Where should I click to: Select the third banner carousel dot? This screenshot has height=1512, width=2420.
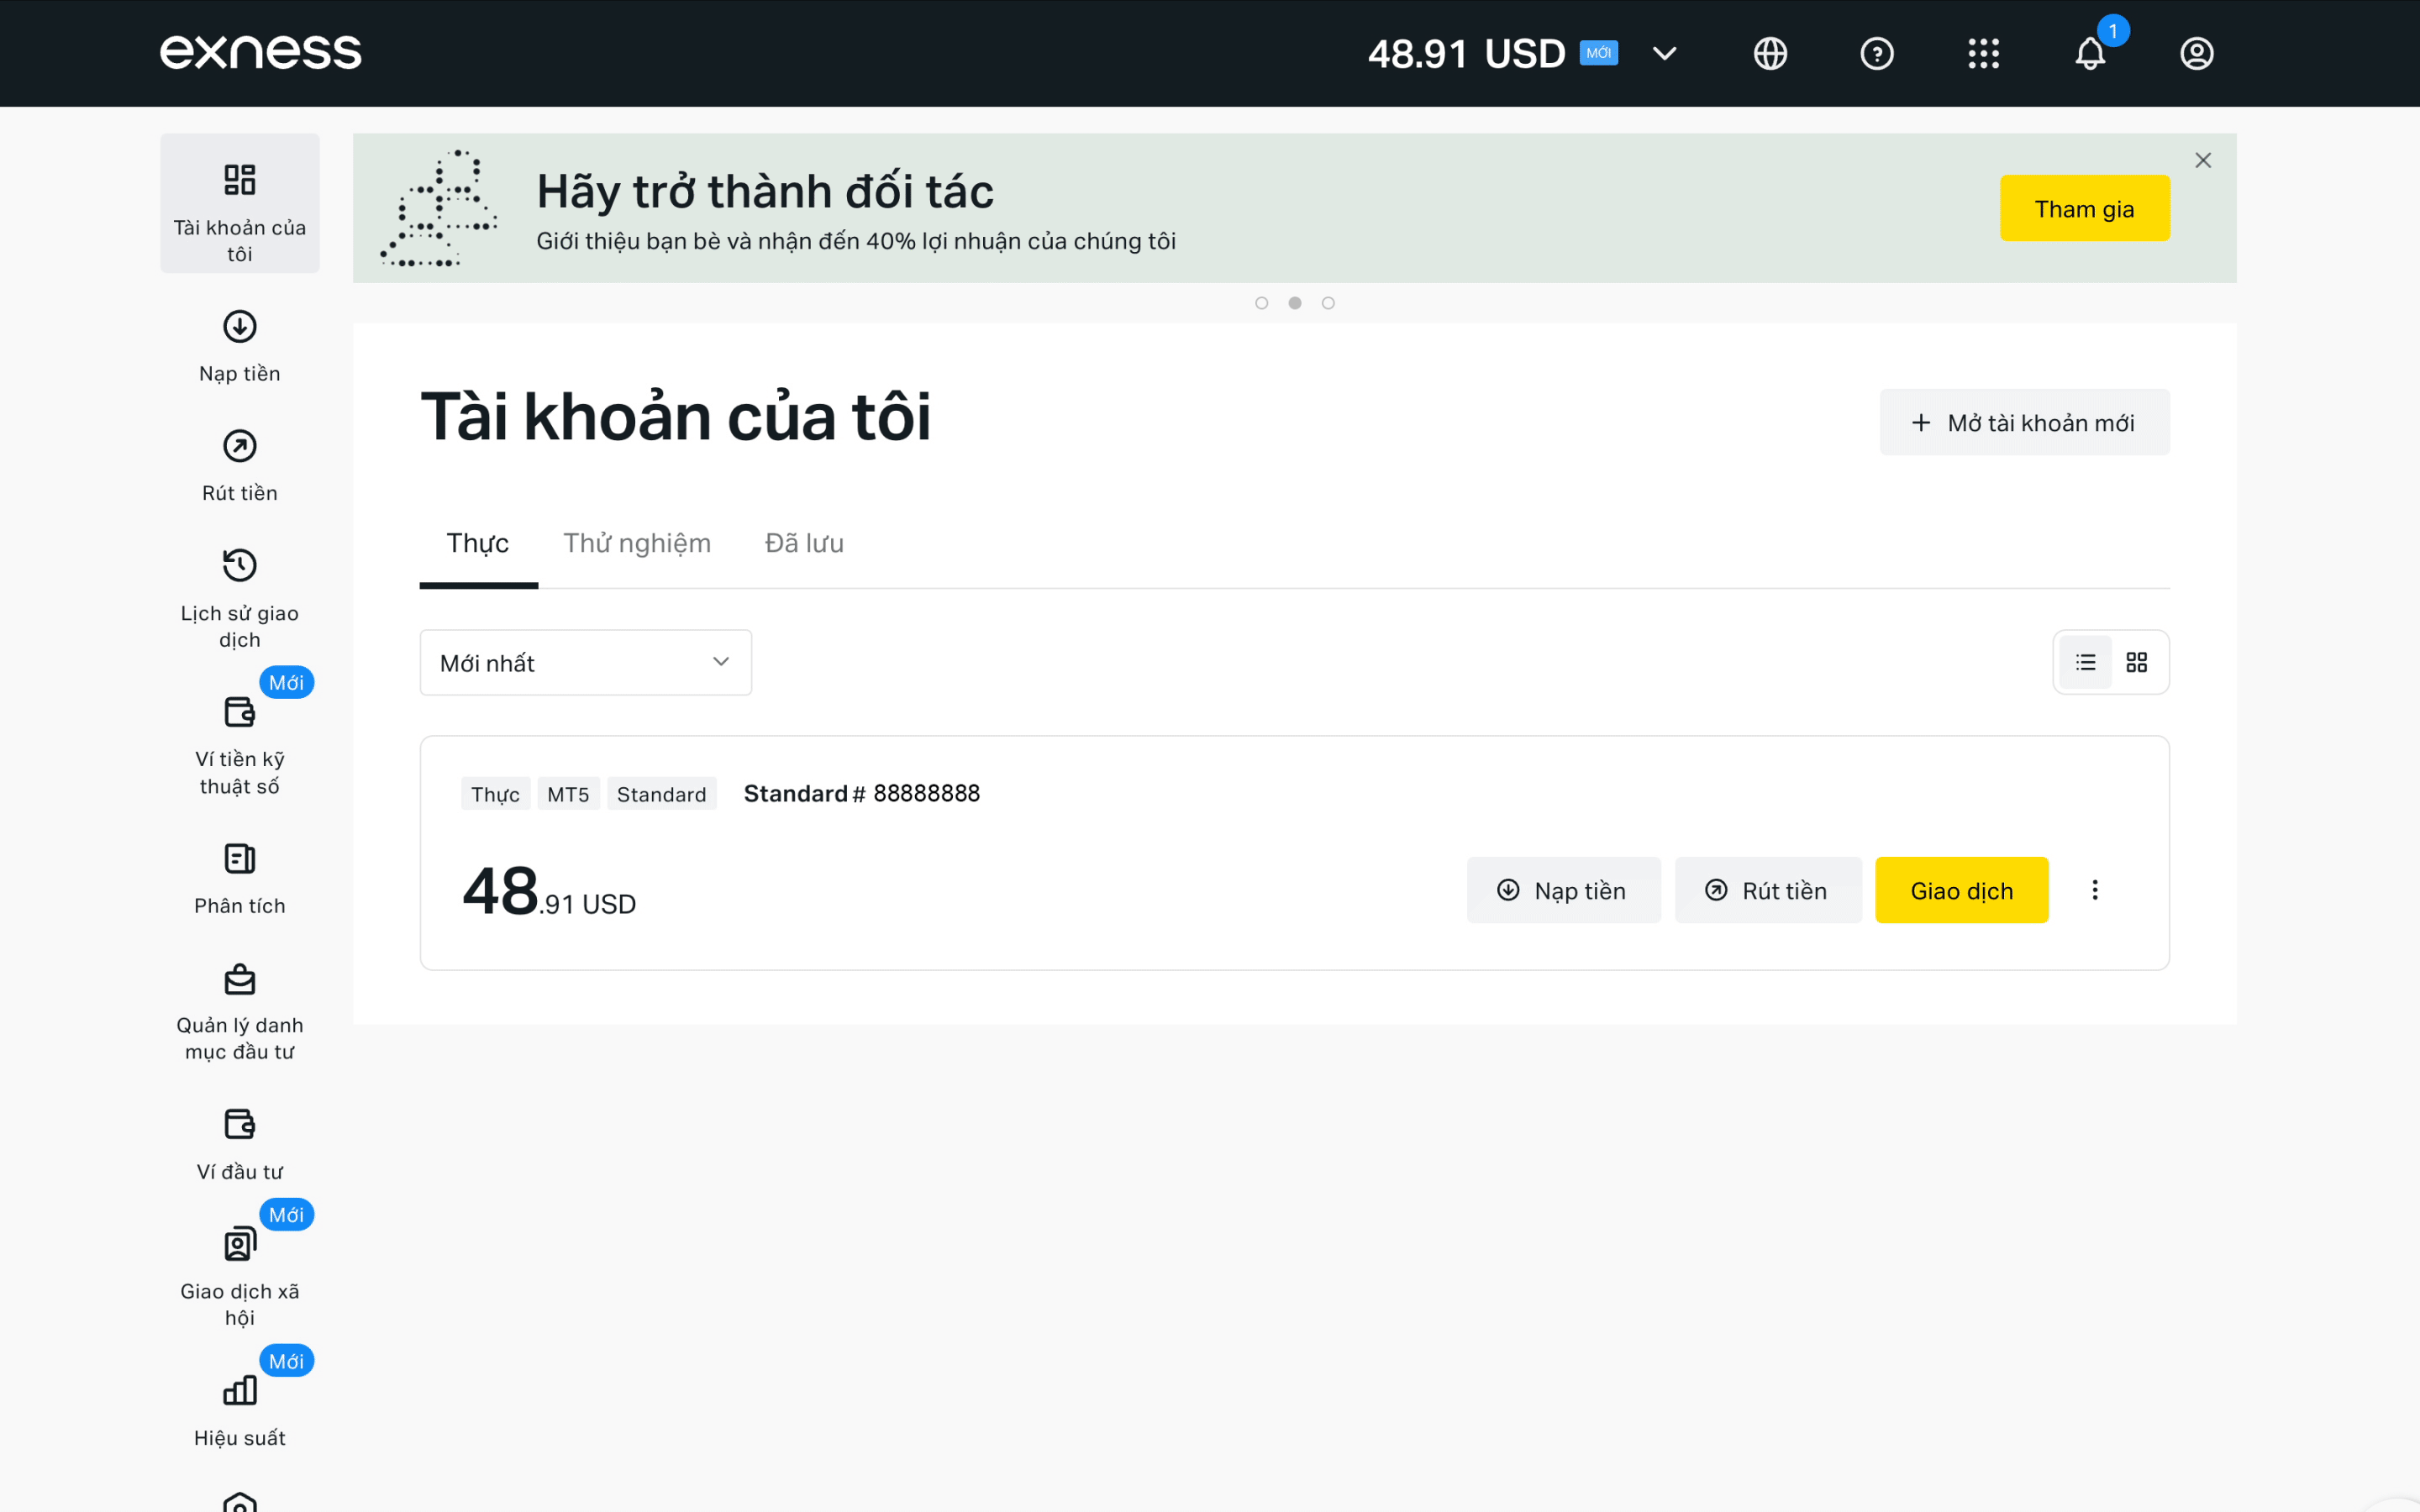(x=1328, y=303)
